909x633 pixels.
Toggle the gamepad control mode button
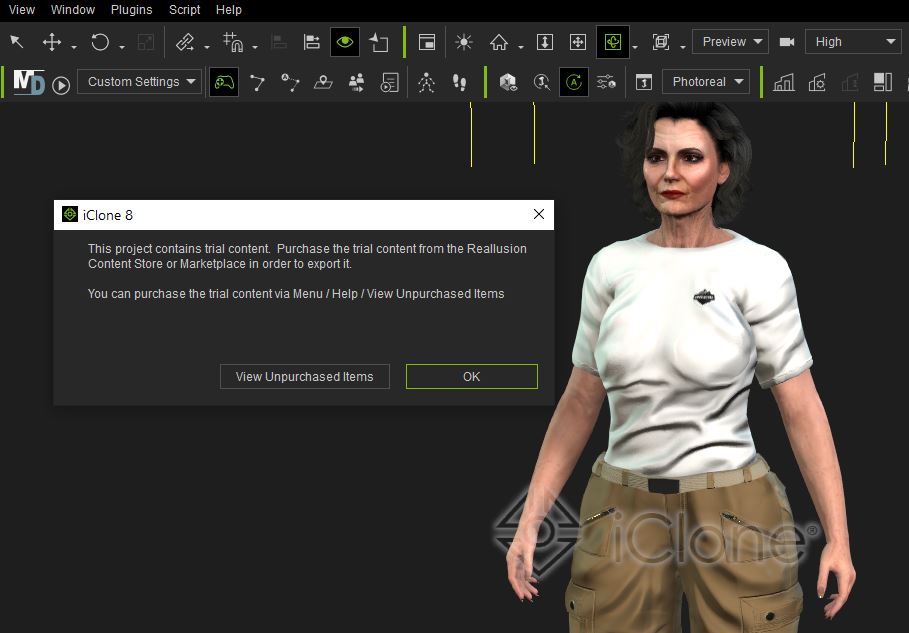coord(224,82)
